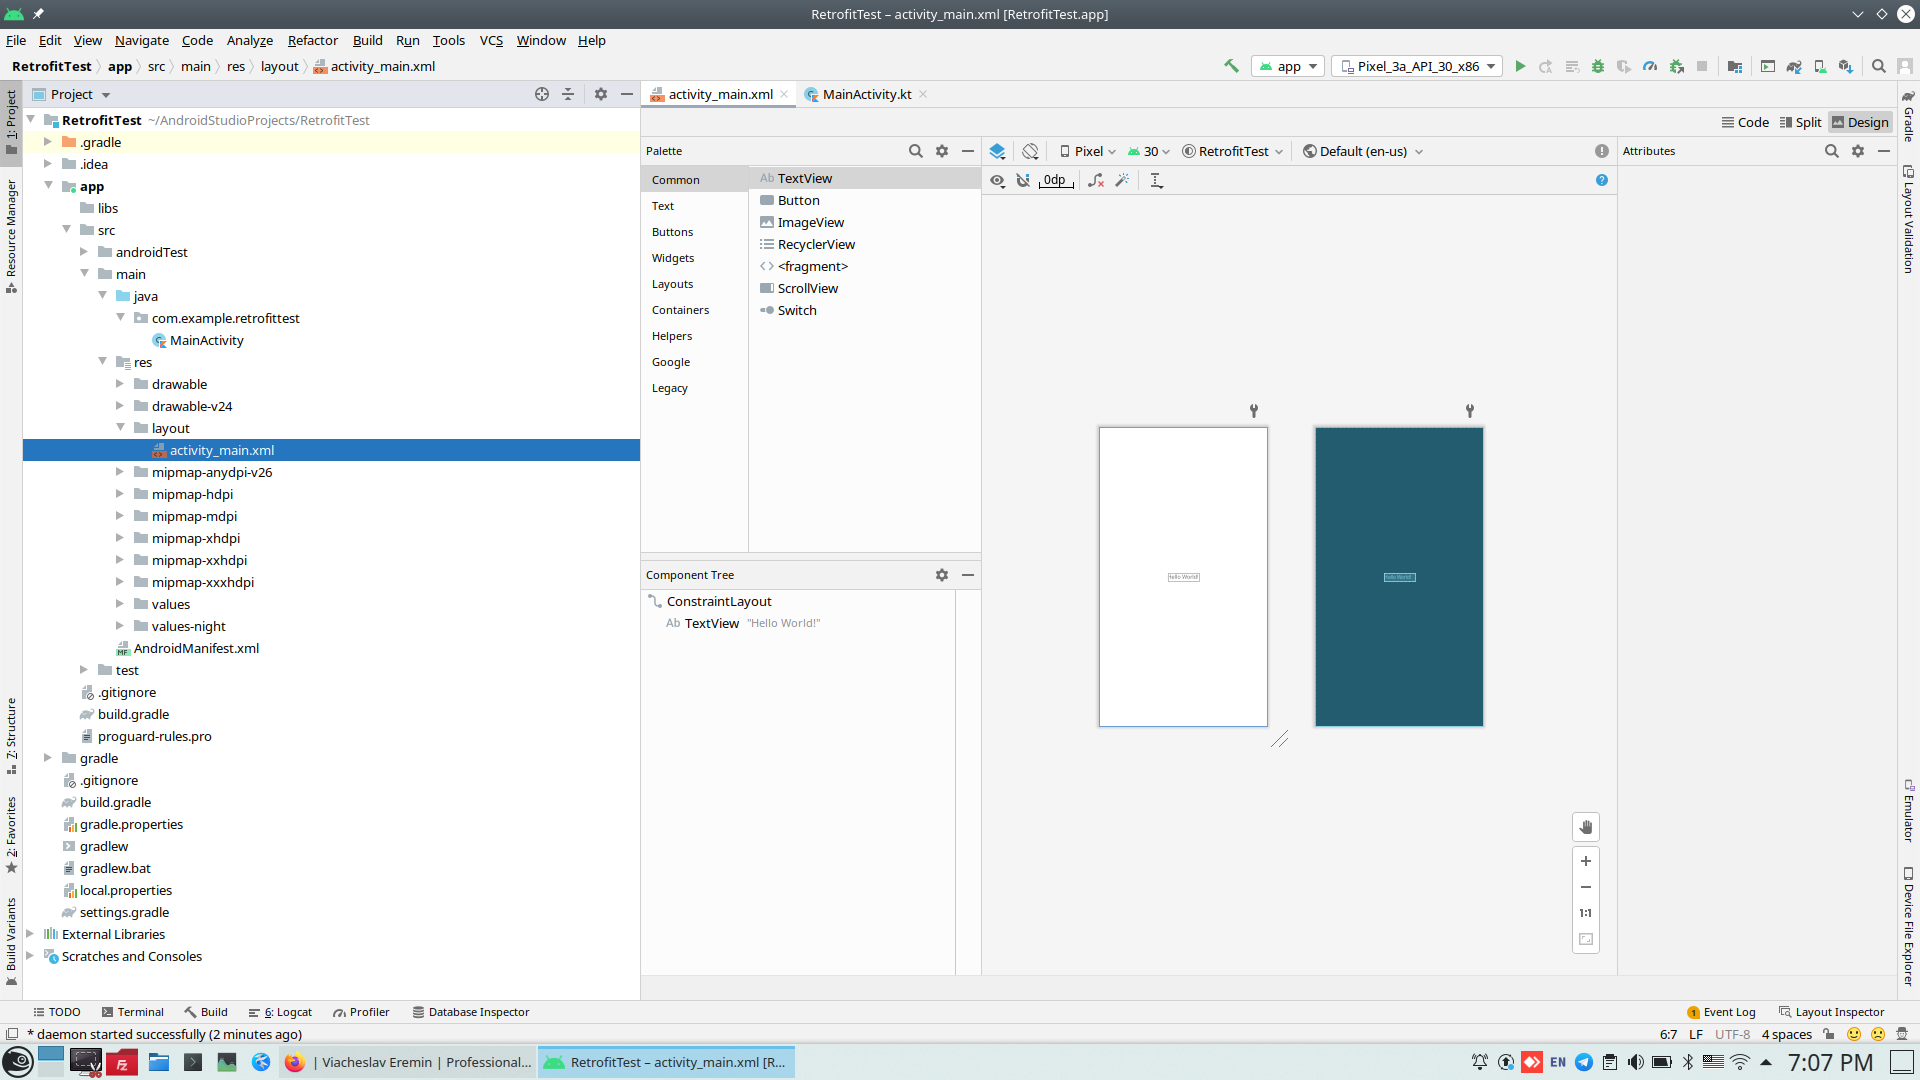The height and width of the screenshot is (1080, 1920).
Task: Click the Infer Constraints magic wand icon
Action: click(x=1122, y=180)
